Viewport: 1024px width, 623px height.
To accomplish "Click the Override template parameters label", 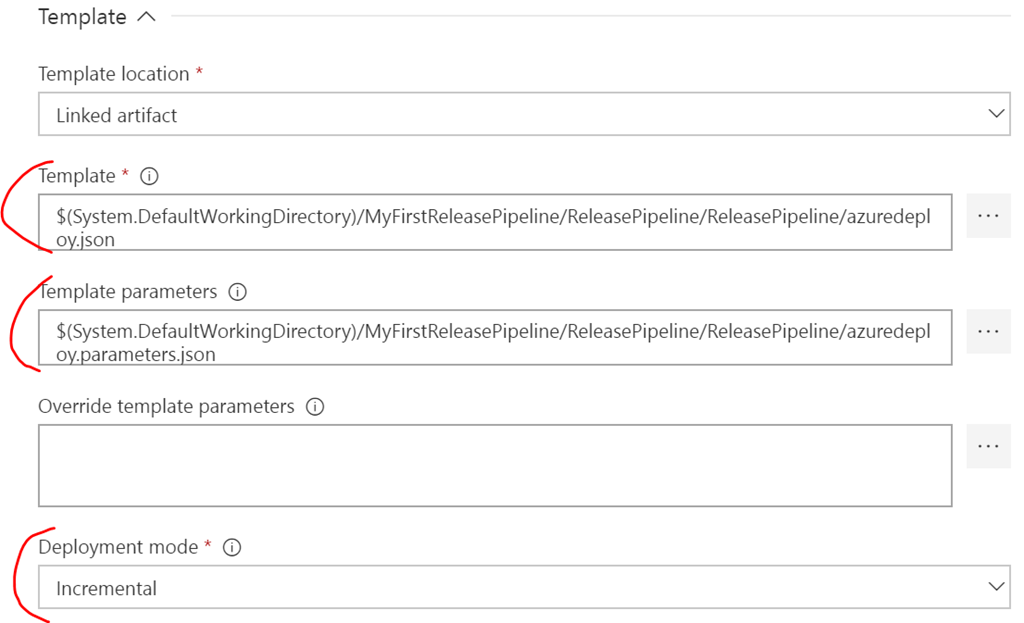I will point(166,407).
